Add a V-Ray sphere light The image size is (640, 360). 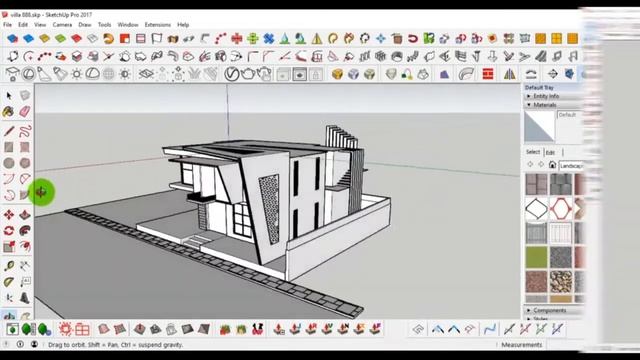pos(28,74)
